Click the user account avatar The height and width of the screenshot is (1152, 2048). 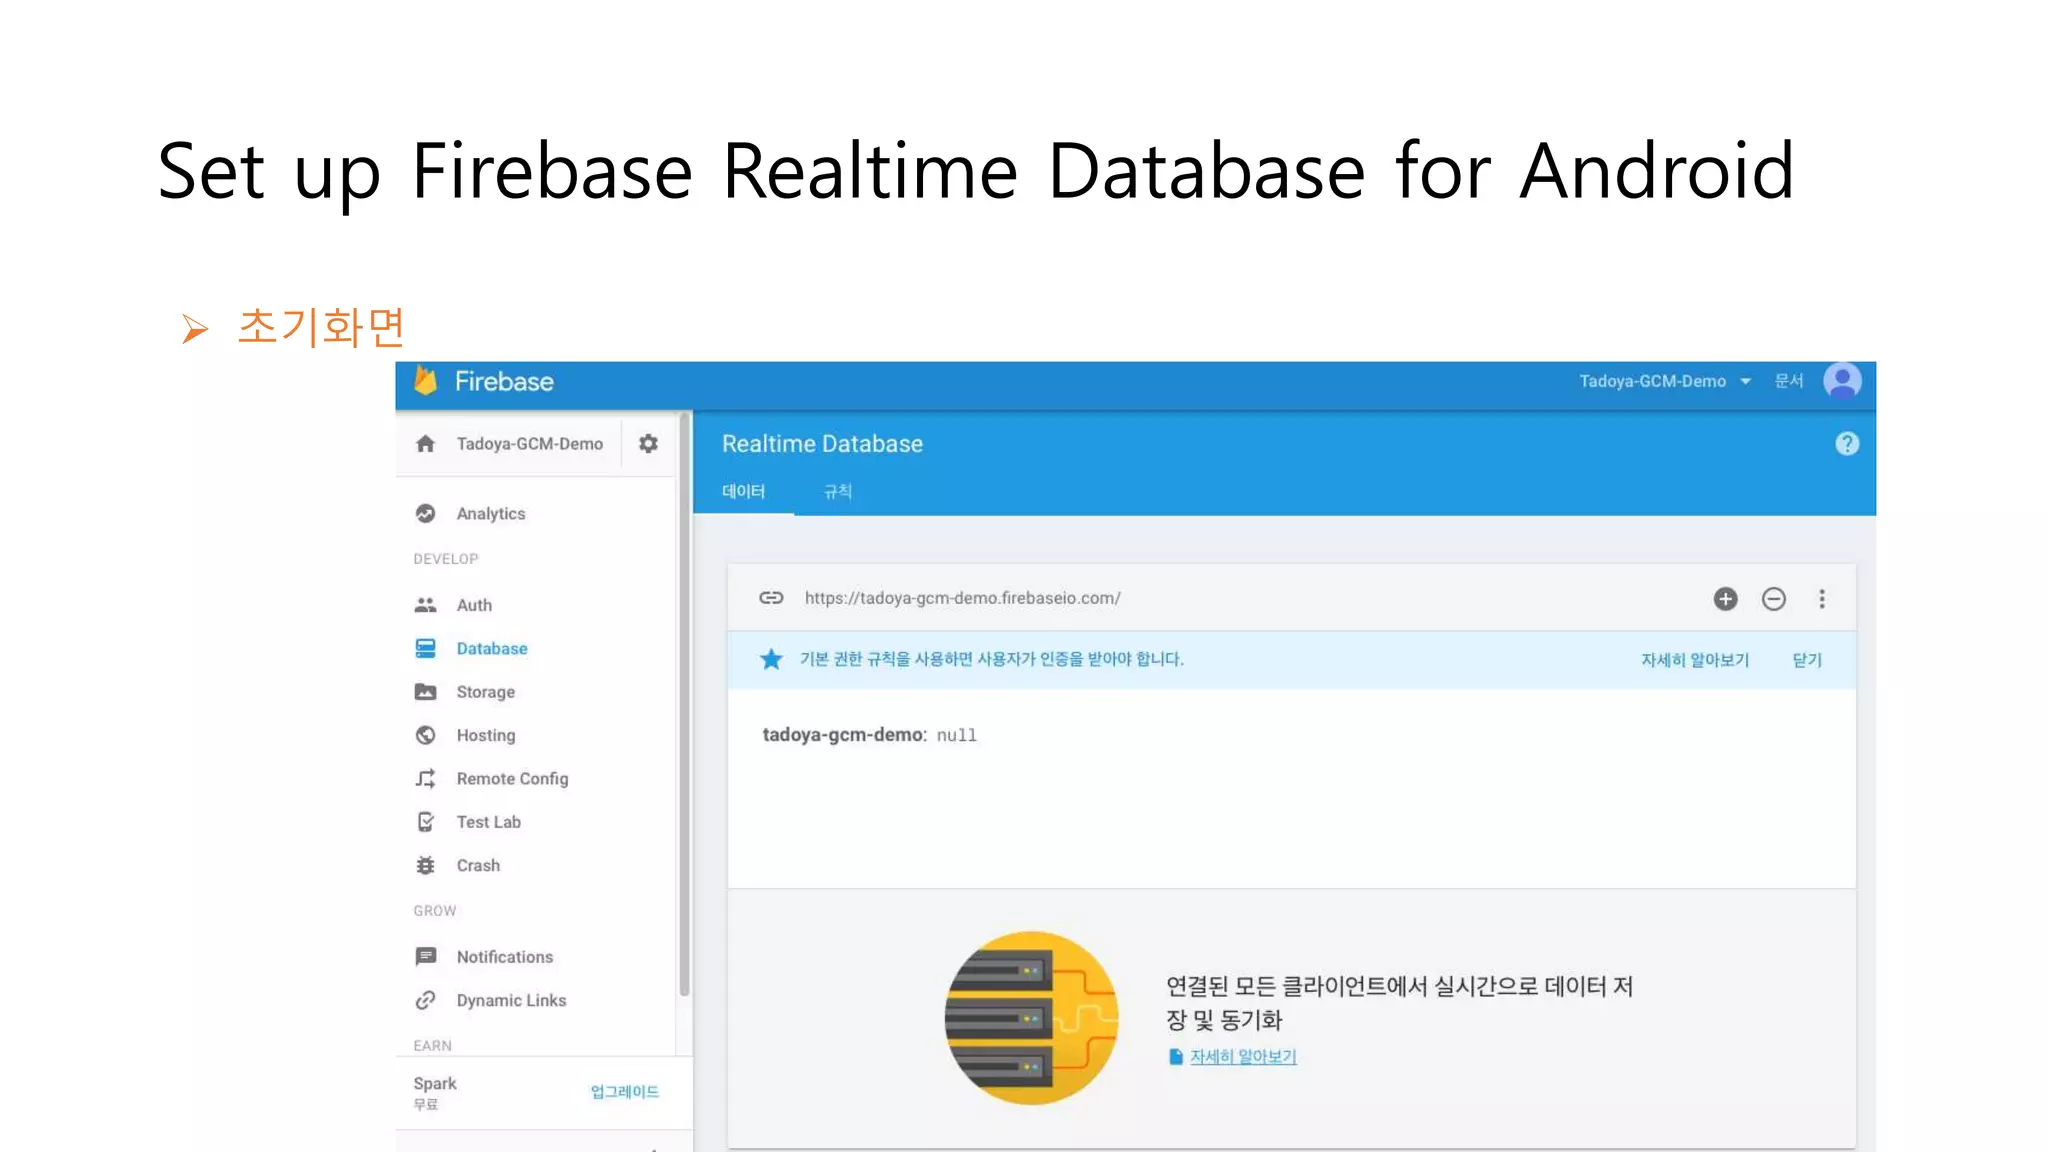click(1842, 381)
